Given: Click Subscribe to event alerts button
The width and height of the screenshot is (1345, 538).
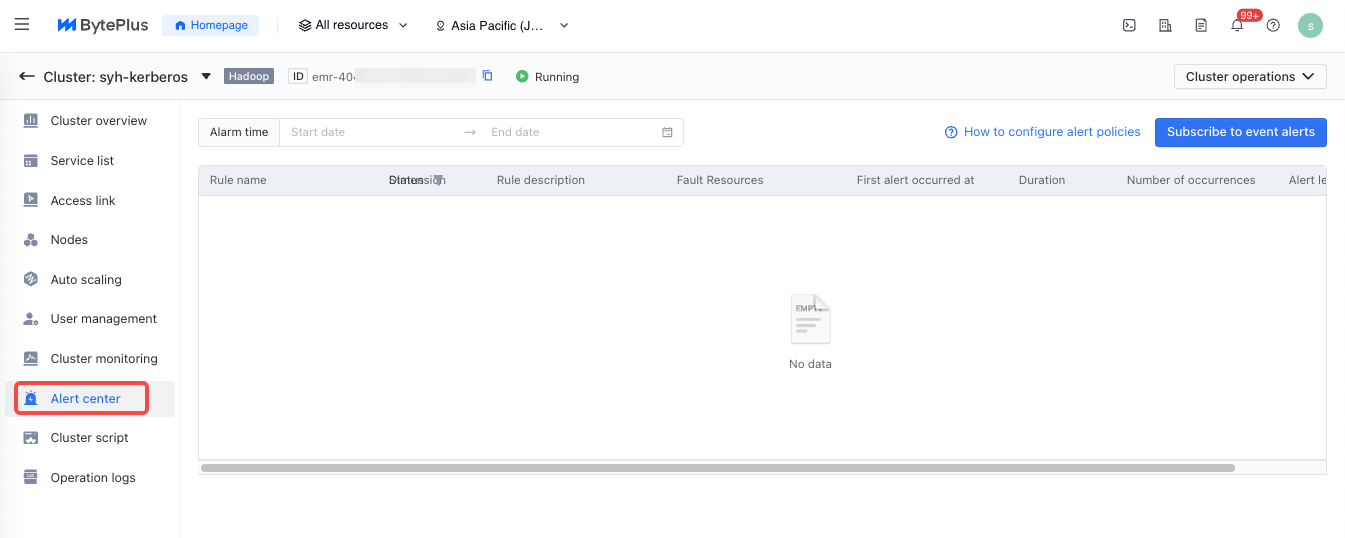Looking at the screenshot, I should click(1240, 132).
